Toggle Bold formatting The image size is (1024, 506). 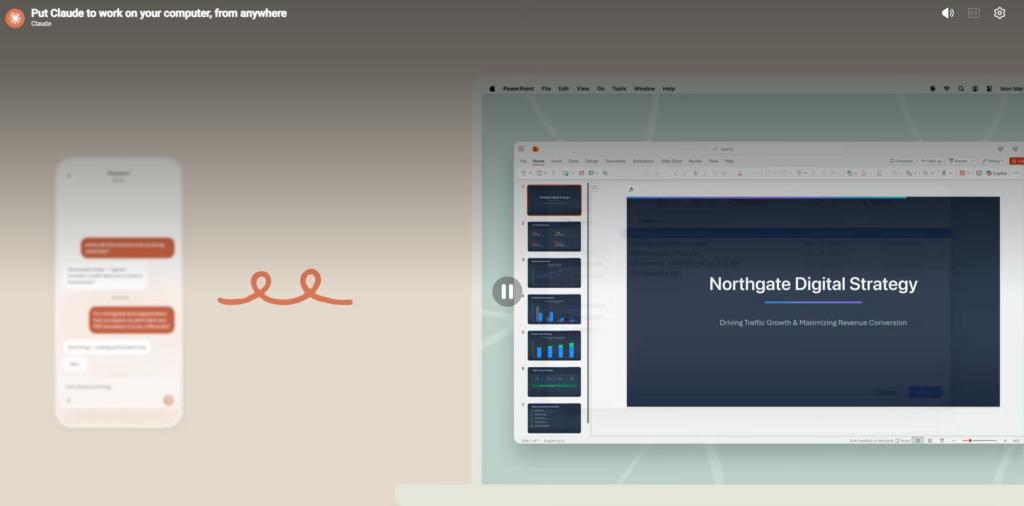pyautogui.click(x=696, y=173)
